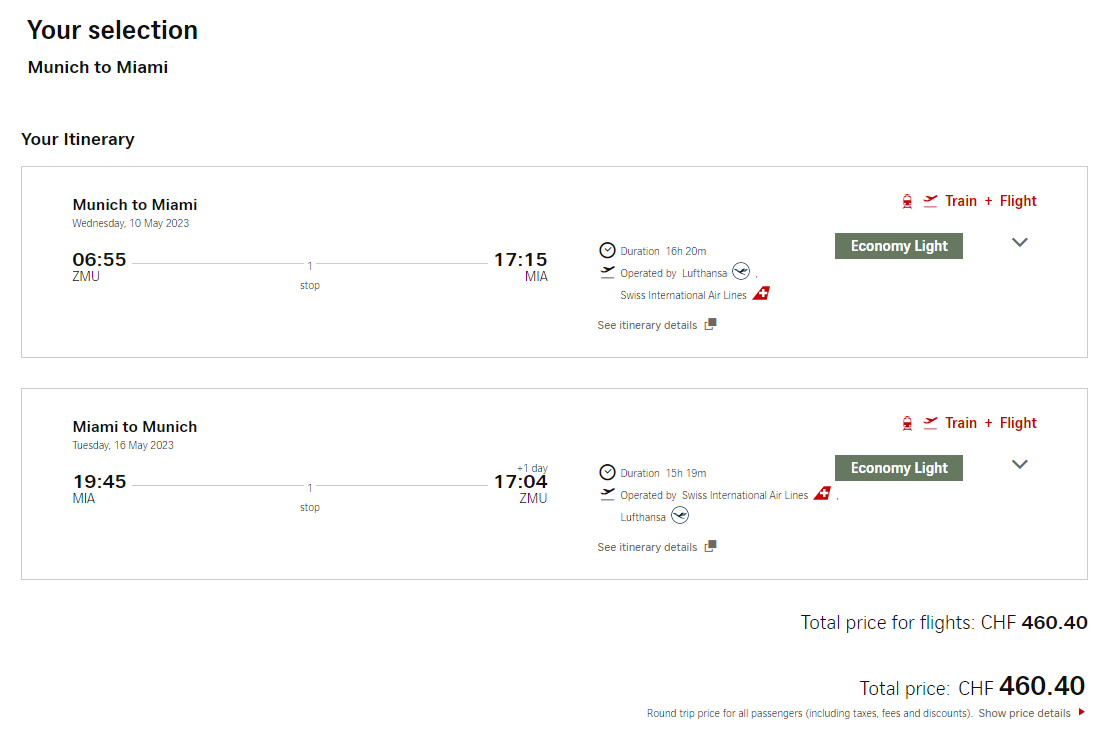Expand the Munich to Miami flight chevron
The image size is (1097, 731).
pos(1020,242)
